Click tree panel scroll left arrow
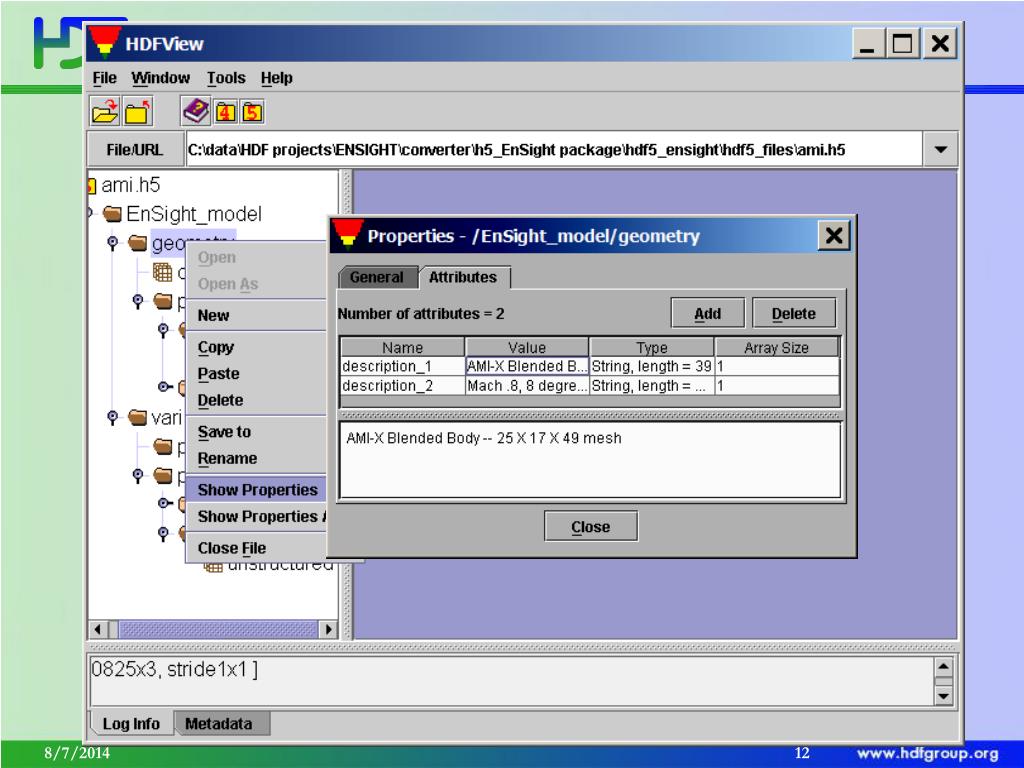This screenshot has width=1024, height=768. (98, 630)
